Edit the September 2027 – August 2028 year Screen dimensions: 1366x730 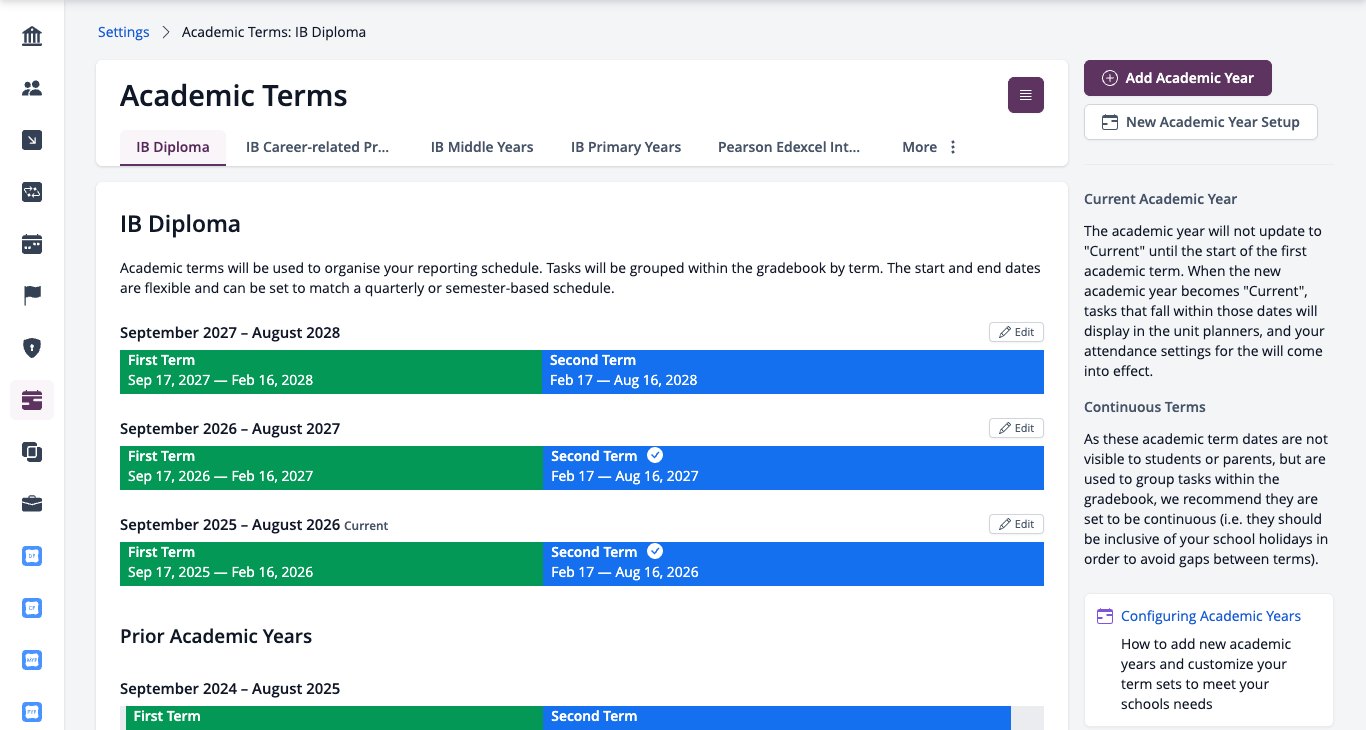tap(1016, 332)
